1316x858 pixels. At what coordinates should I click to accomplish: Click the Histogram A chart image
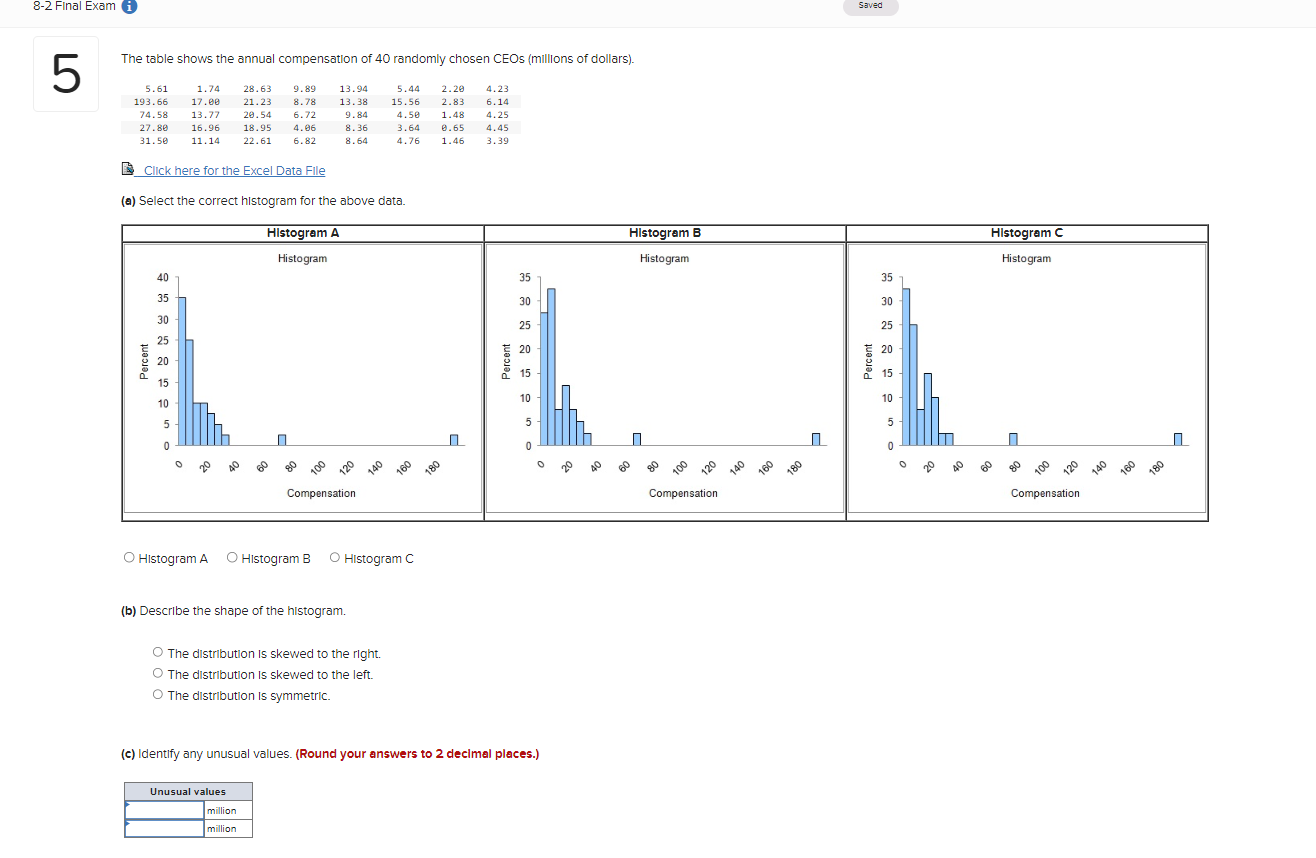(303, 381)
